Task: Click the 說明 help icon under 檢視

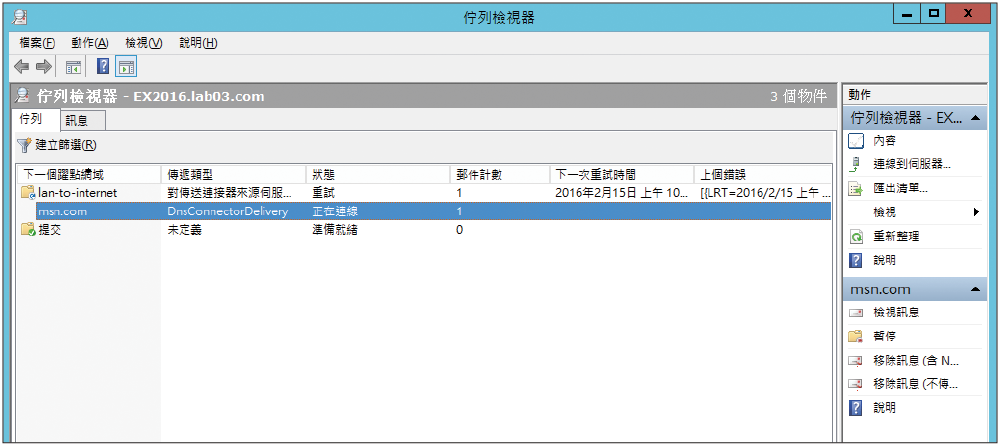Action: 856,261
